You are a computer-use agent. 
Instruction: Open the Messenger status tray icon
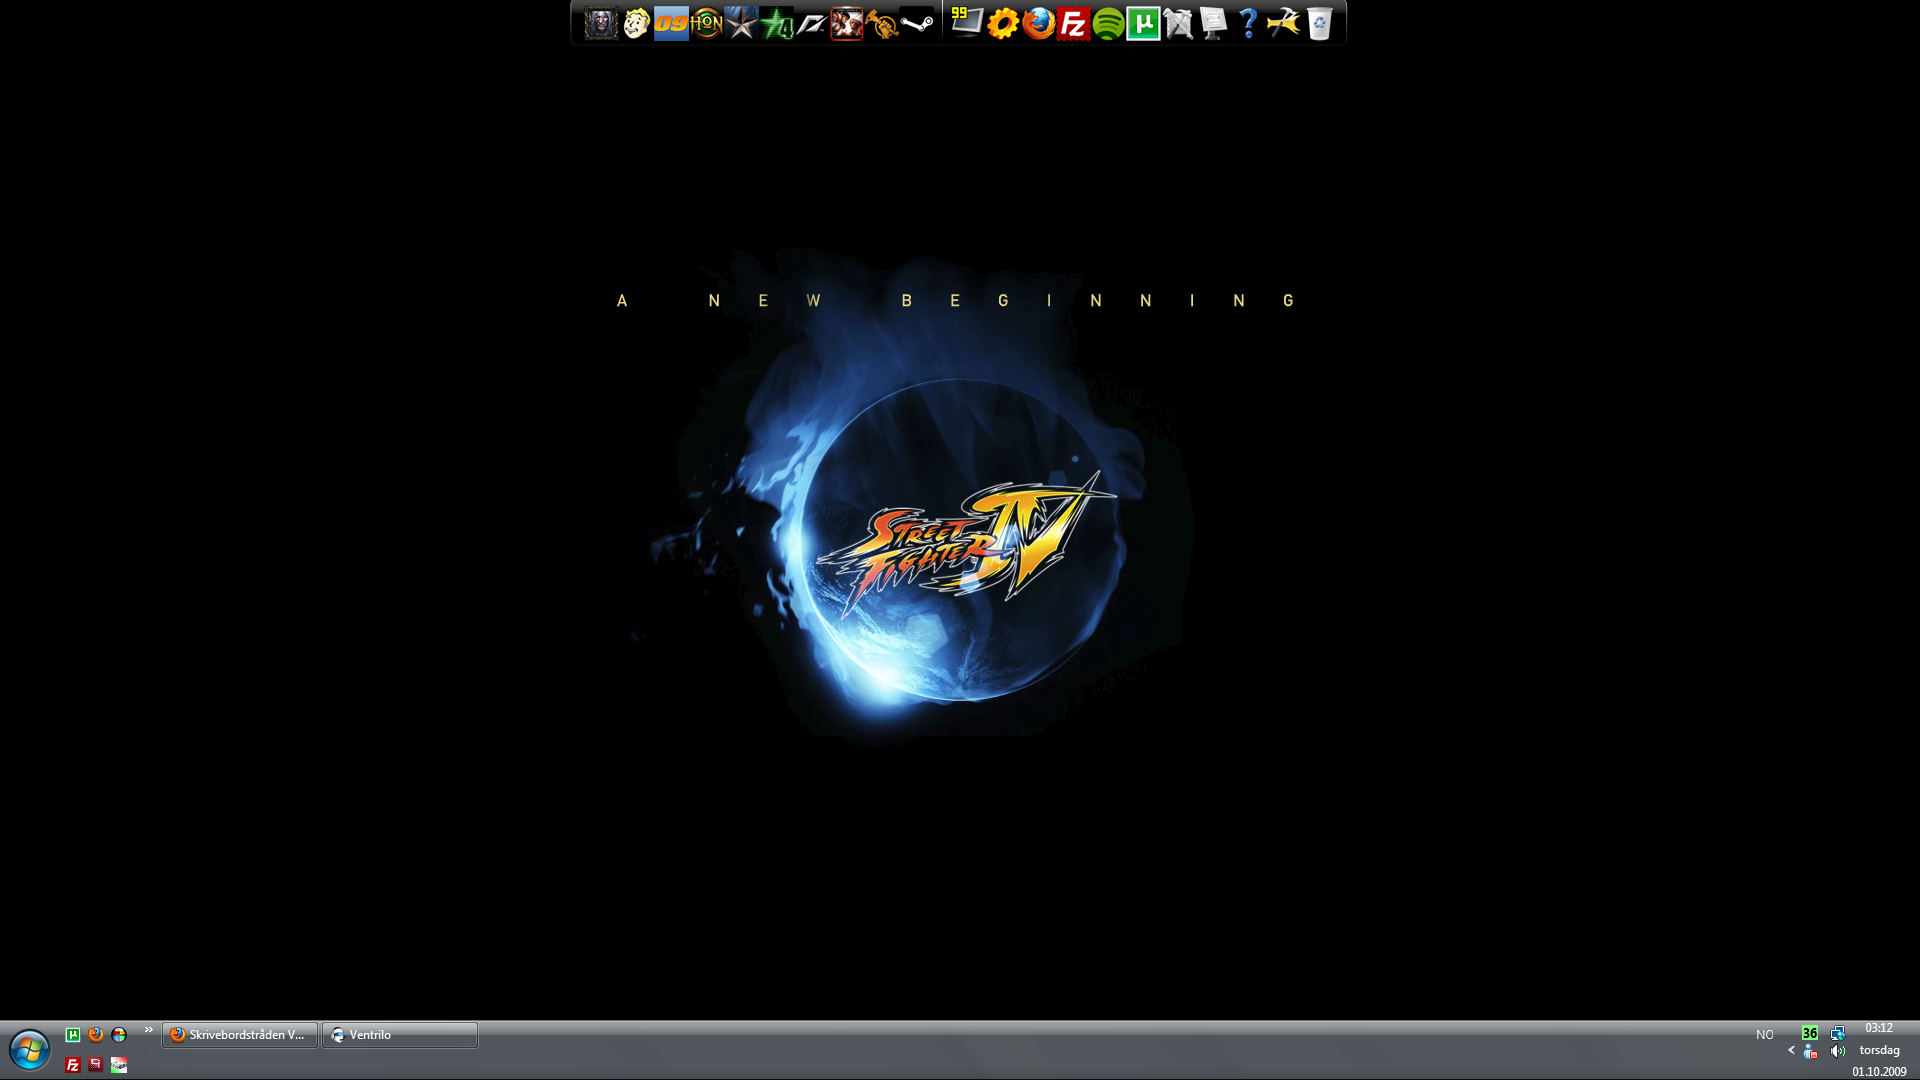pos(1810,1052)
